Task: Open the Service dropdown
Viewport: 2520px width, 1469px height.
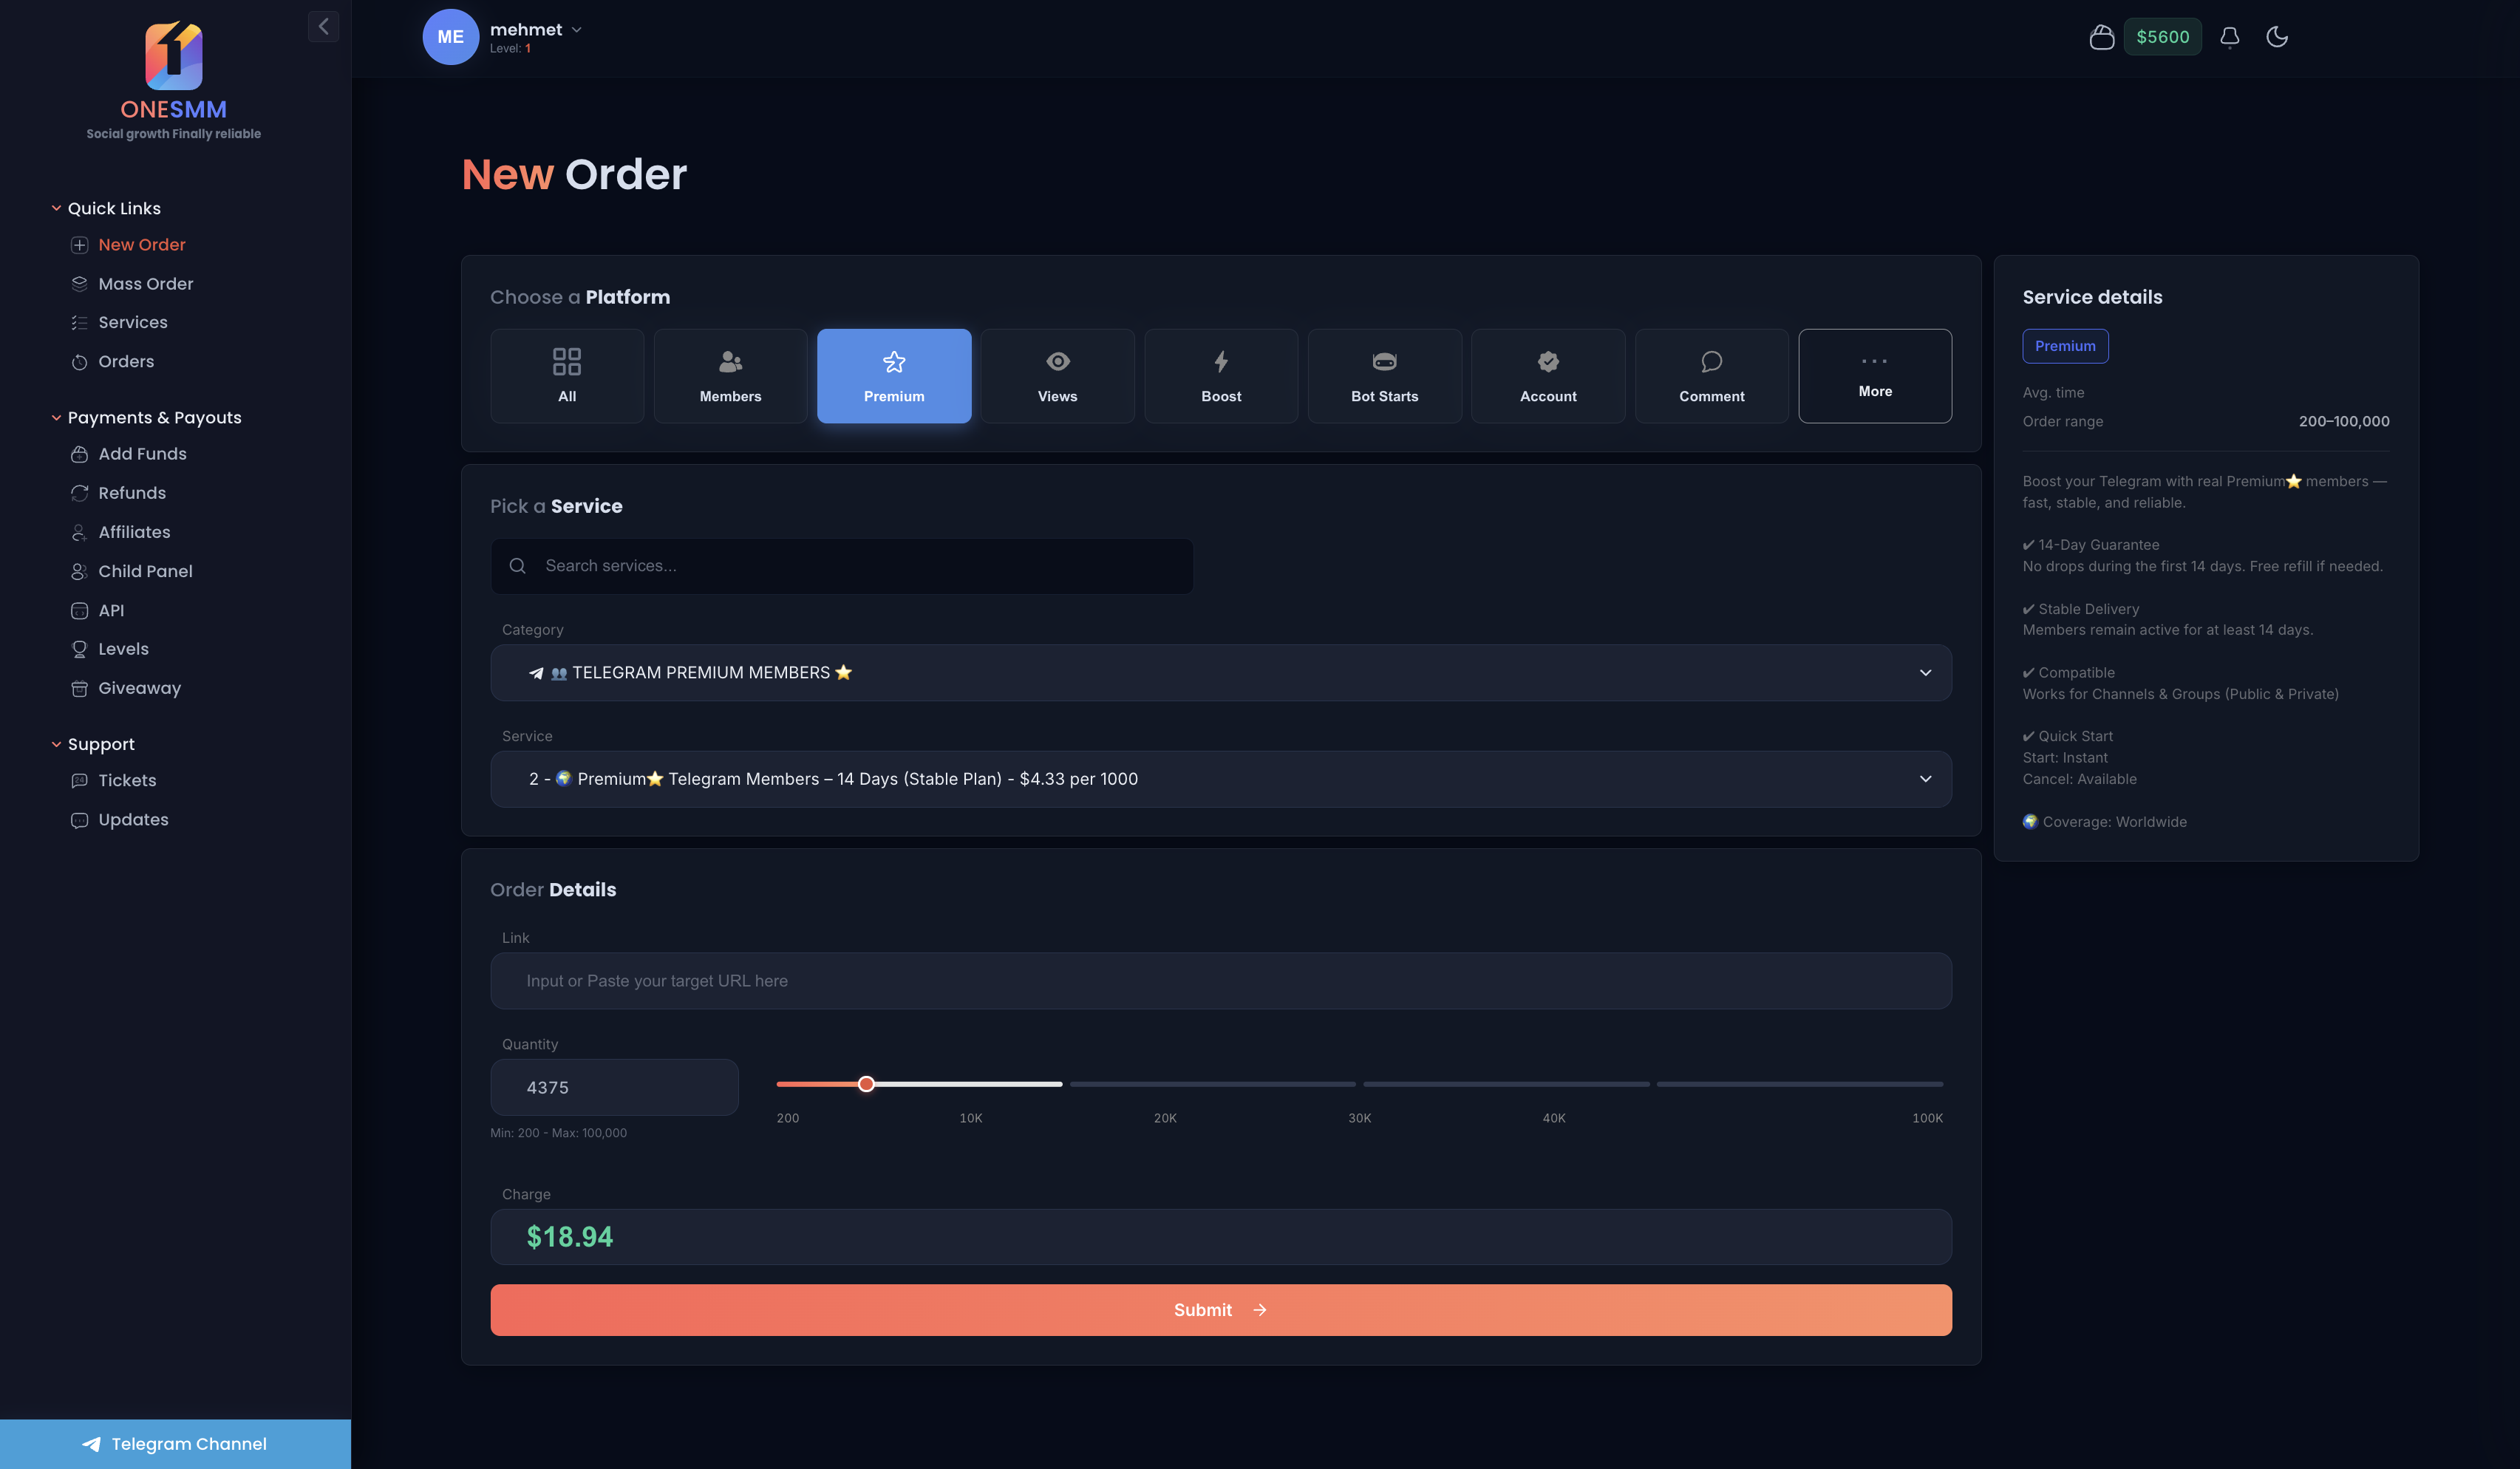Action: pos(1220,779)
